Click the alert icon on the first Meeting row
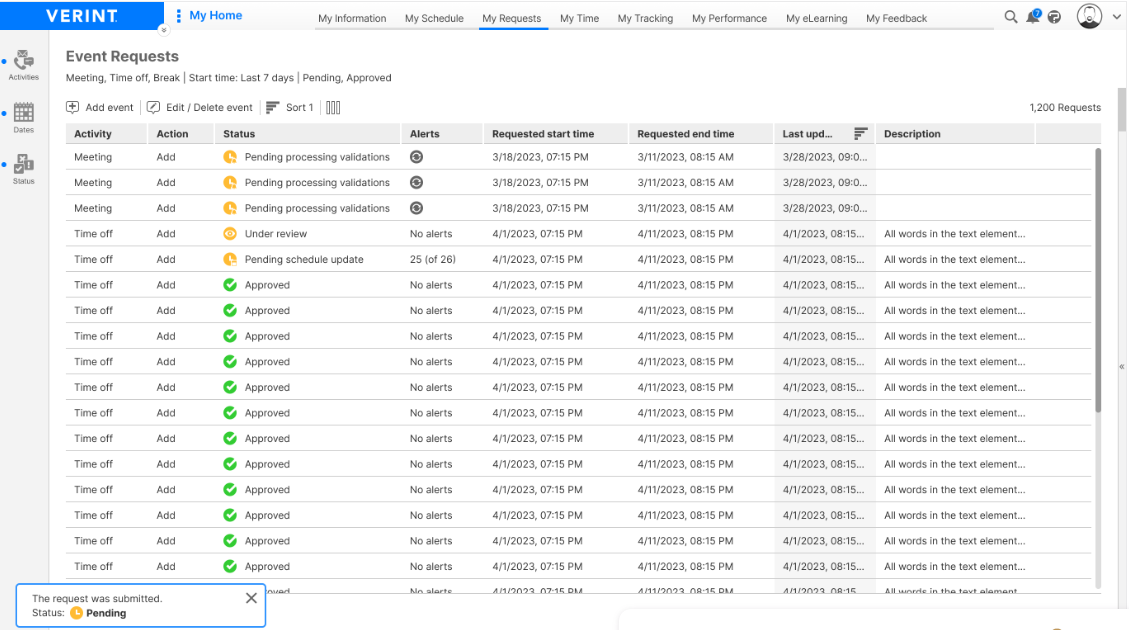 (x=414, y=157)
